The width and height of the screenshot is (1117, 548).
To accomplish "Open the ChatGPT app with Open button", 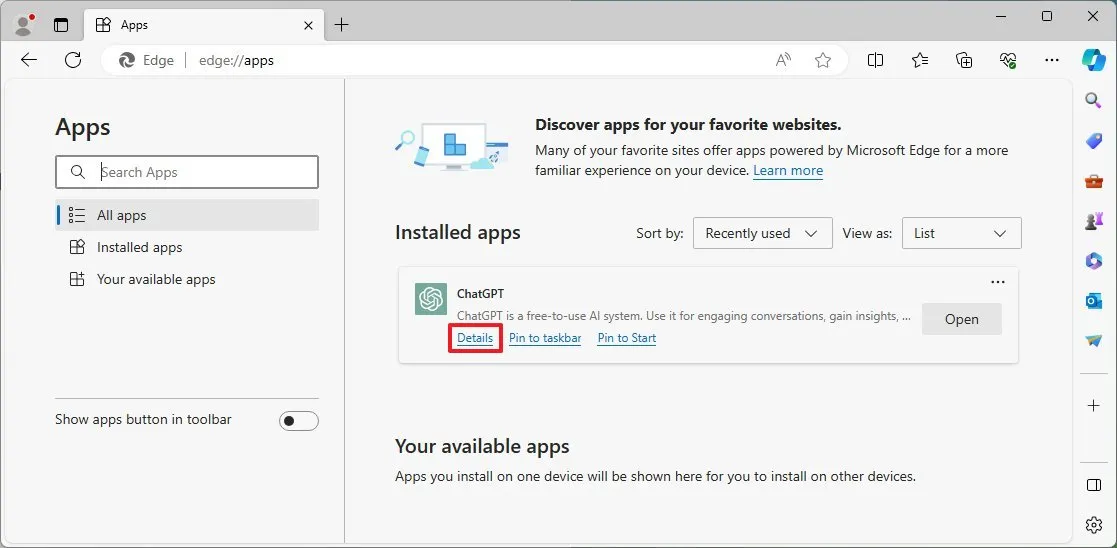I will [962, 319].
